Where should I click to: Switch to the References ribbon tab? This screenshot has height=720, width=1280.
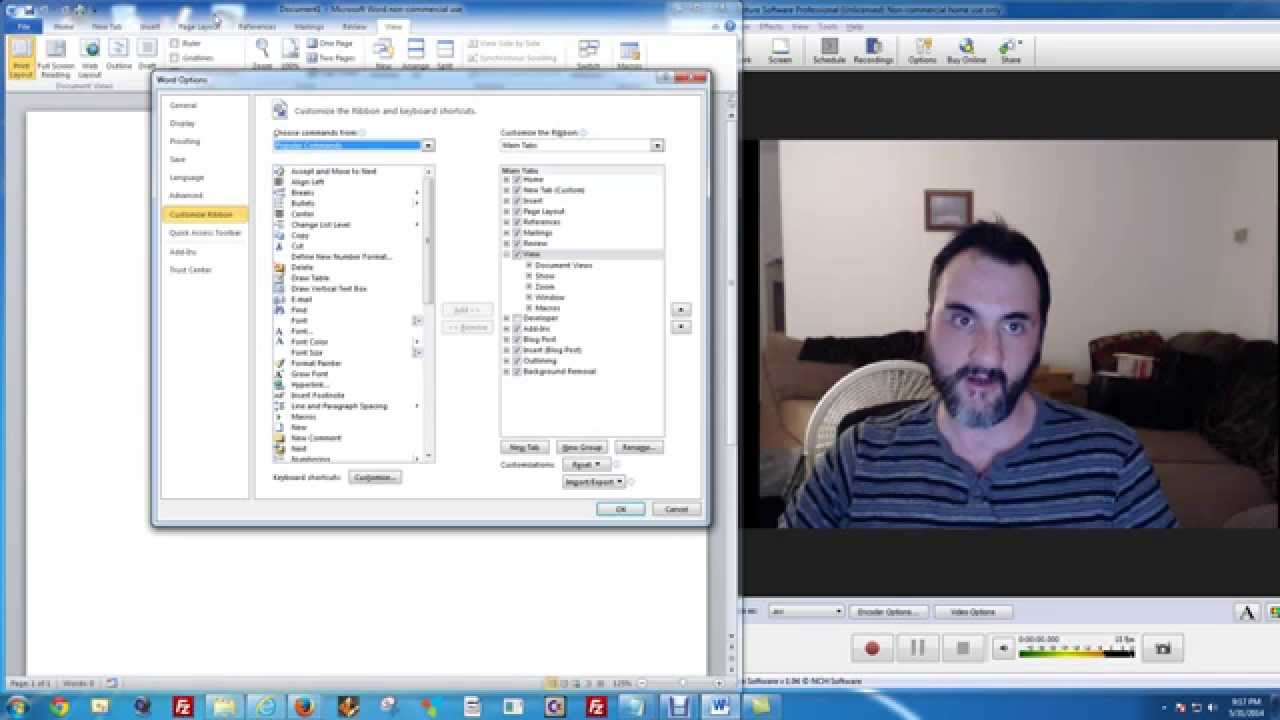tap(257, 27)
